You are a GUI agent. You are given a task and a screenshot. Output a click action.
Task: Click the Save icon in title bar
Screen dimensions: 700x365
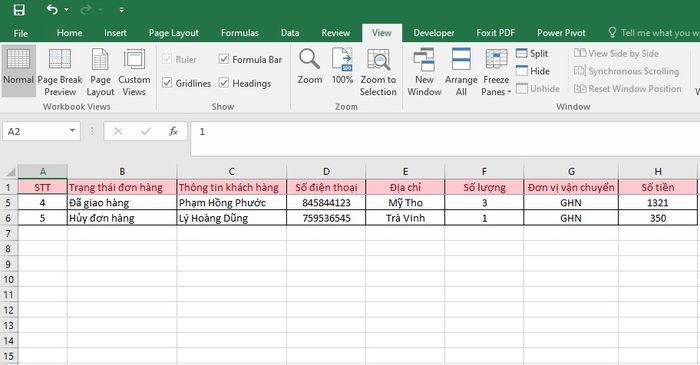pyautogui.click(x=19, y=9)
